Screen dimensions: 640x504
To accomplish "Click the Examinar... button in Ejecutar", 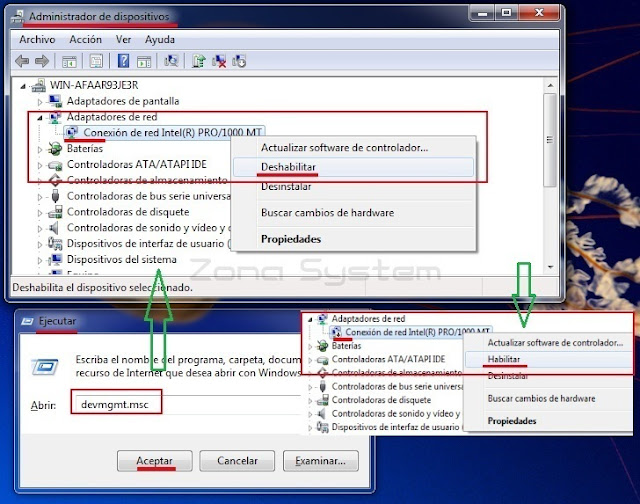I will pos(321,461).
